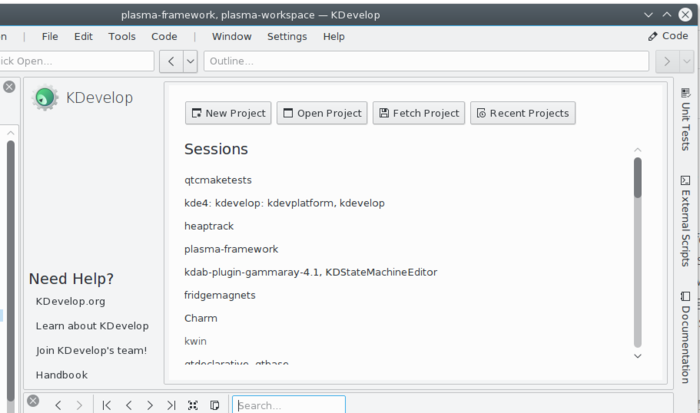Open the plasma-framework session
Viewport: 700px width, 413px height.
click(231, 249)
